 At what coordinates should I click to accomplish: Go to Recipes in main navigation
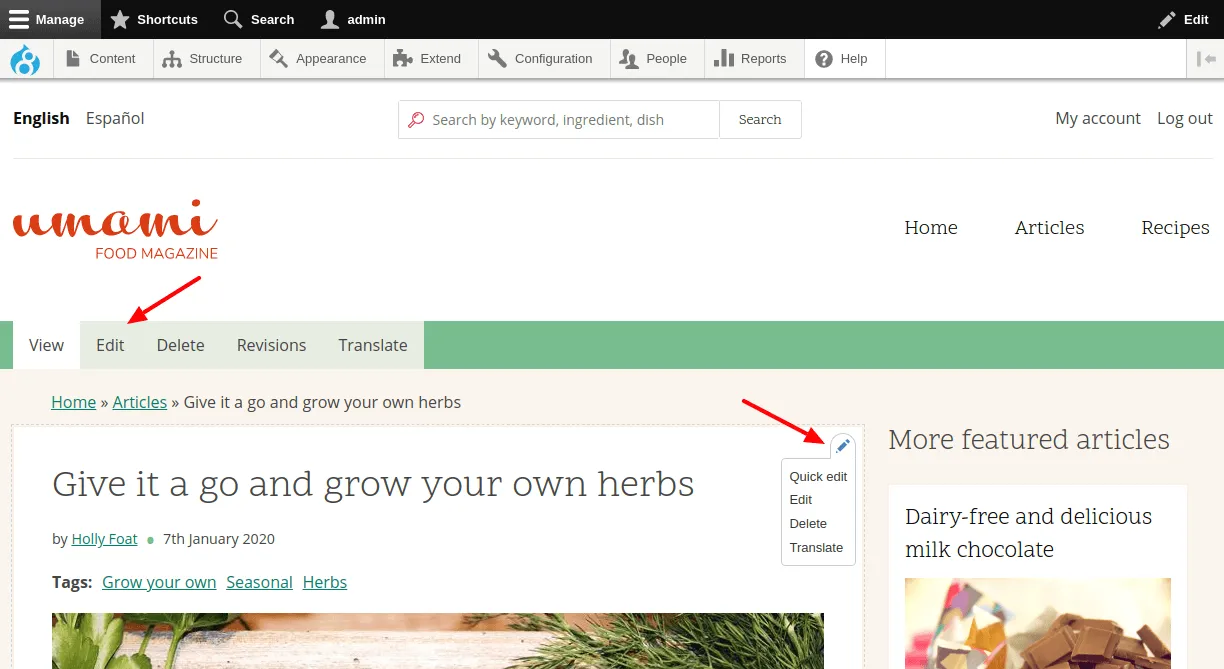tap(1175, 228)
